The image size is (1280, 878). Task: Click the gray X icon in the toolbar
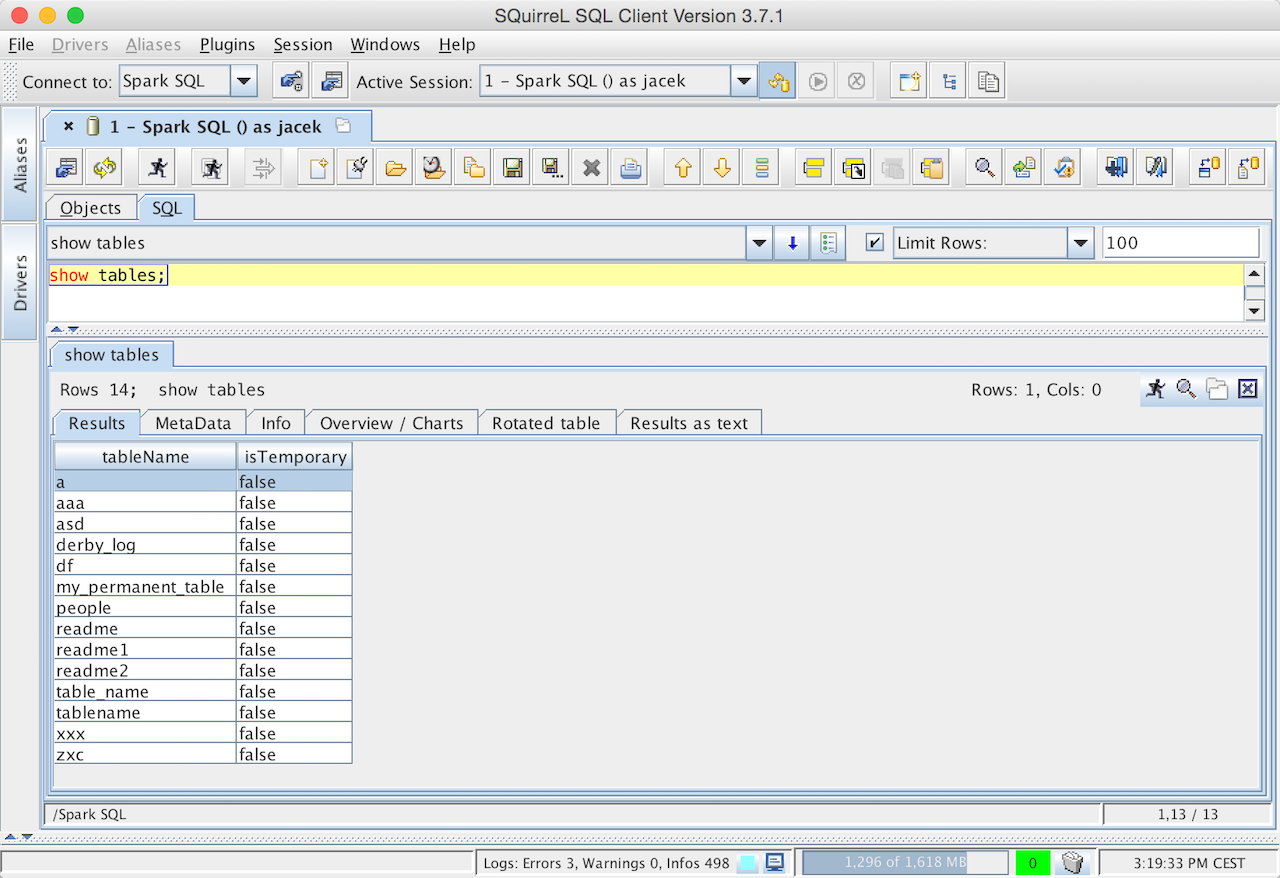(591, 168)
